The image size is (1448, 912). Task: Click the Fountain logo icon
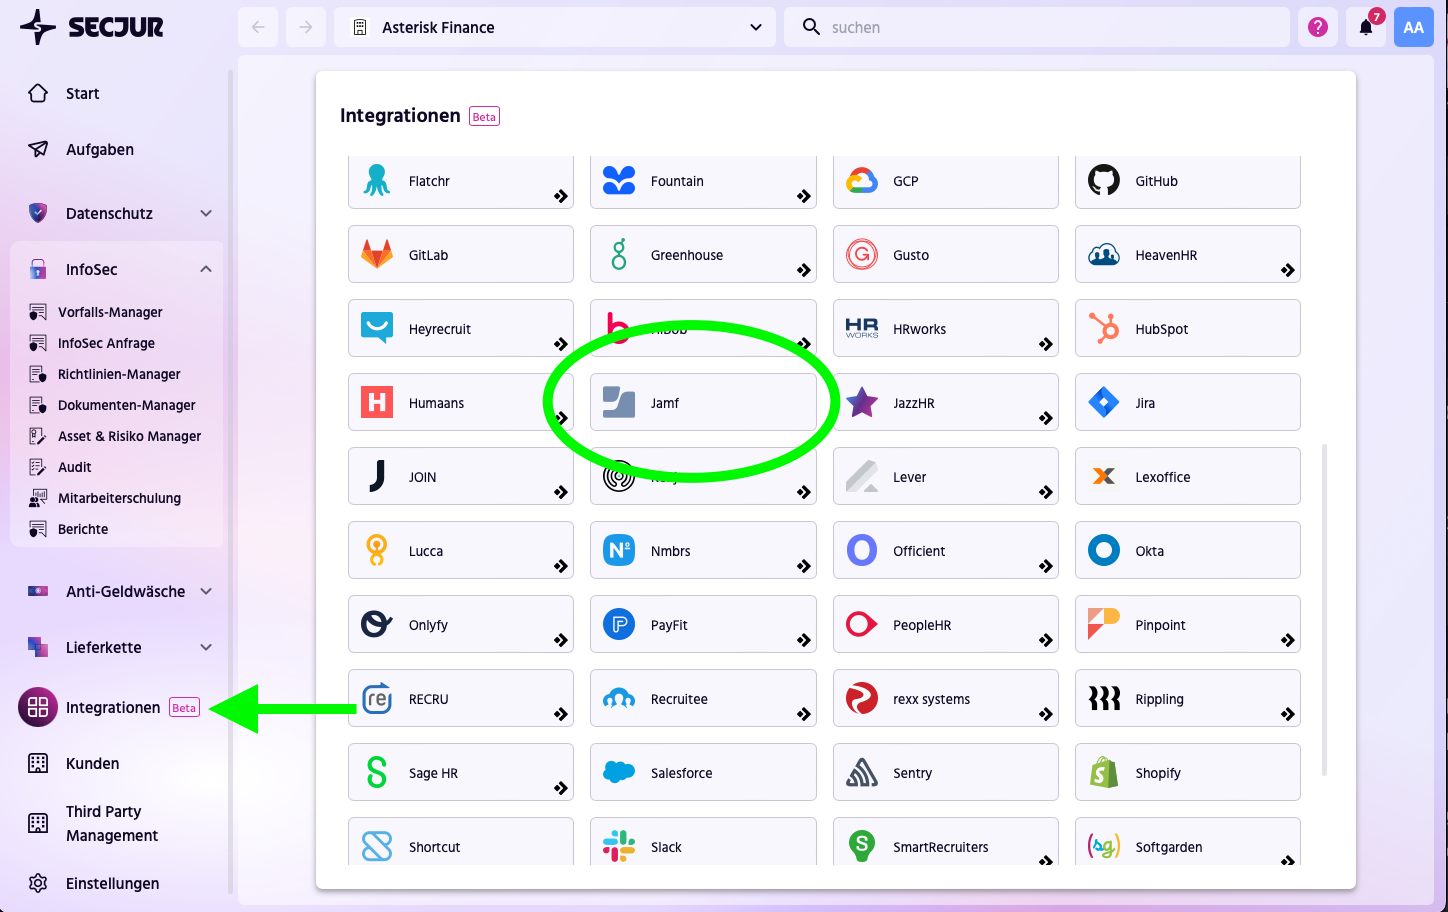click(x=619, y=180)
